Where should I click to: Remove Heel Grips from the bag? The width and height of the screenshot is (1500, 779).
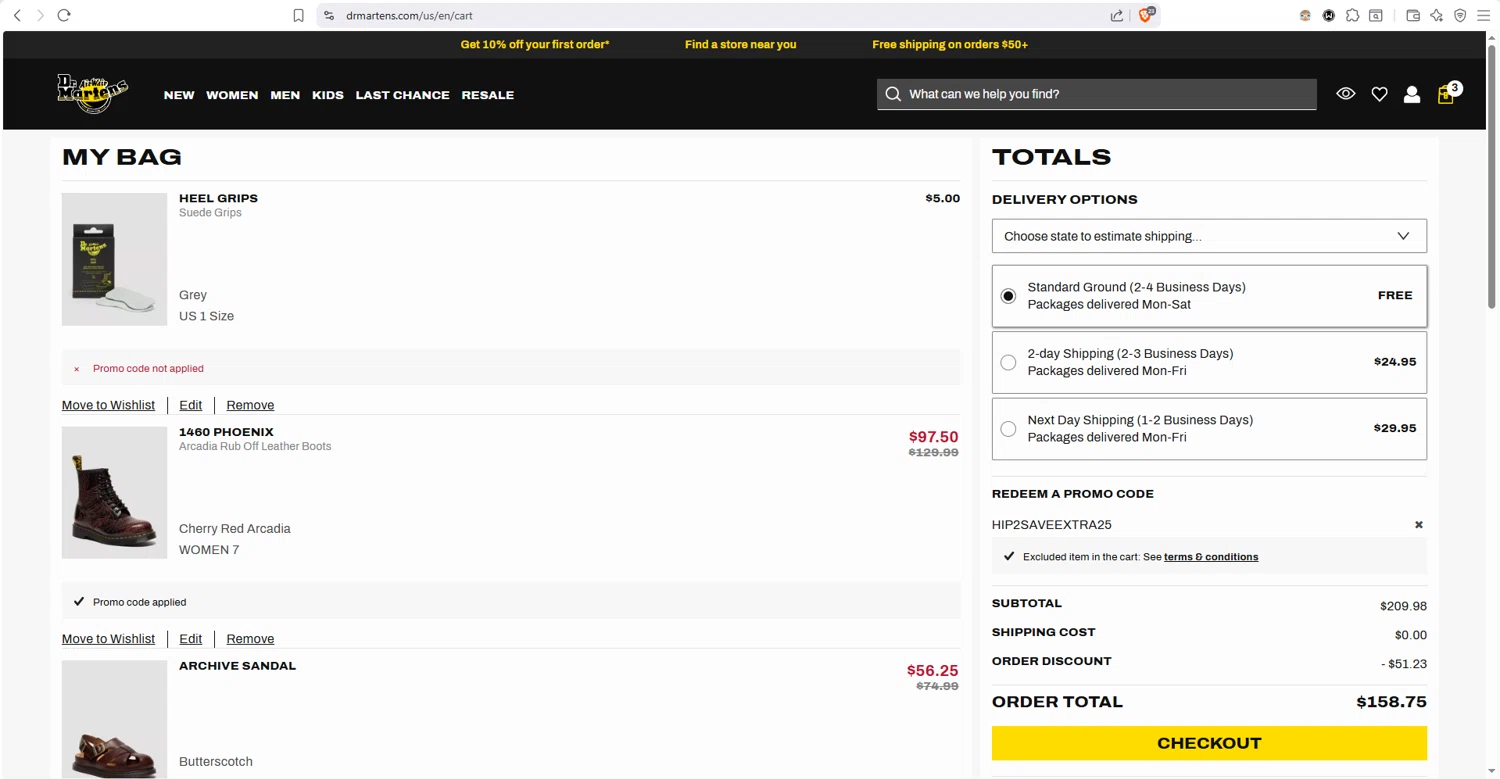[x=250, y=405]
